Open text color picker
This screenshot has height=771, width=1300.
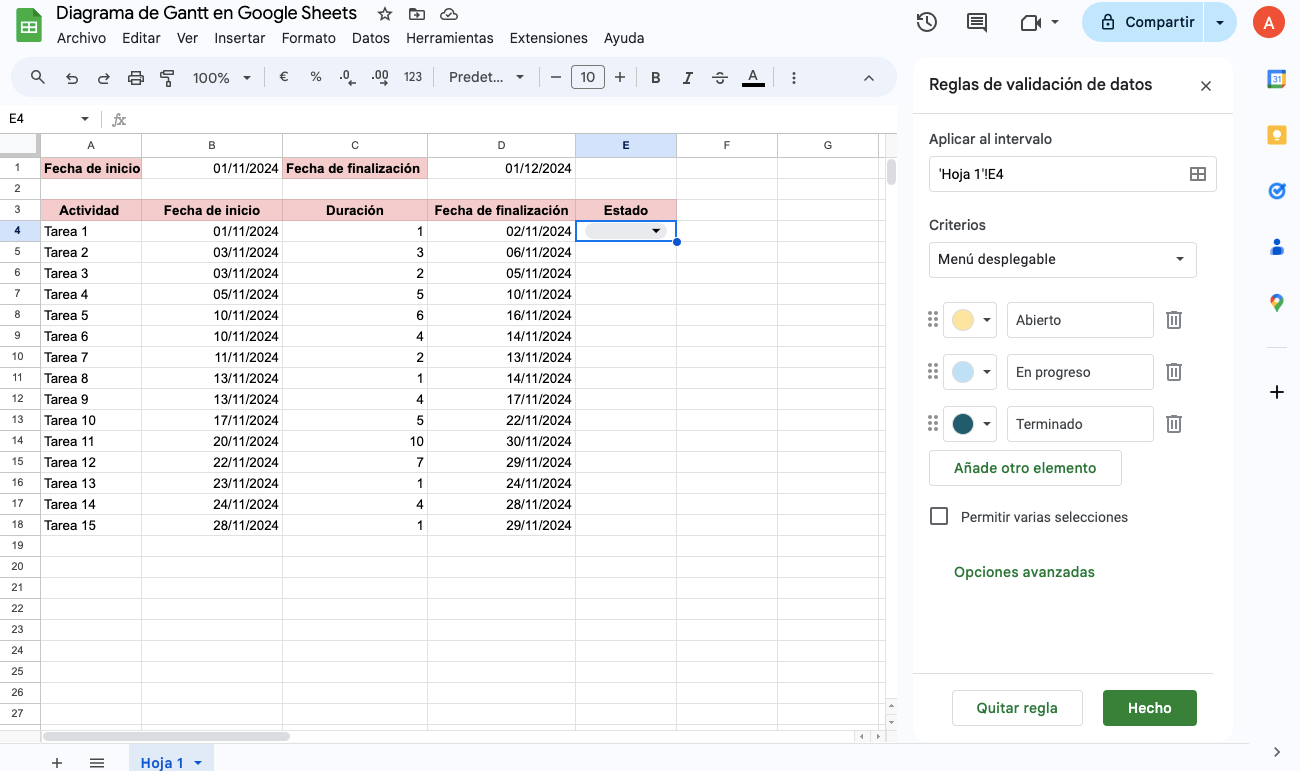point(754,77)
